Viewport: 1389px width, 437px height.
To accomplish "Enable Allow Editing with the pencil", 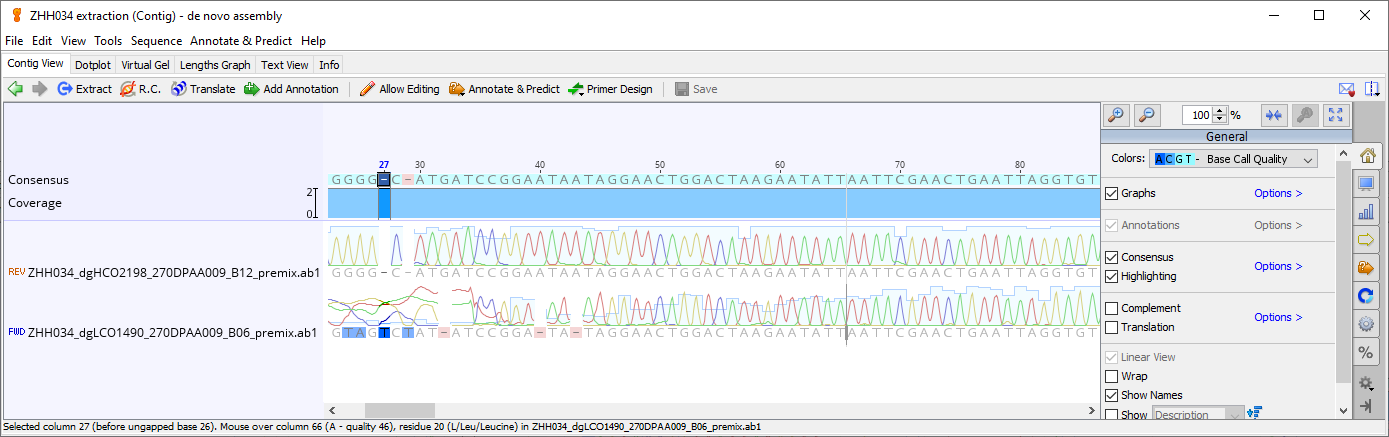I will [x=400, y=89].
